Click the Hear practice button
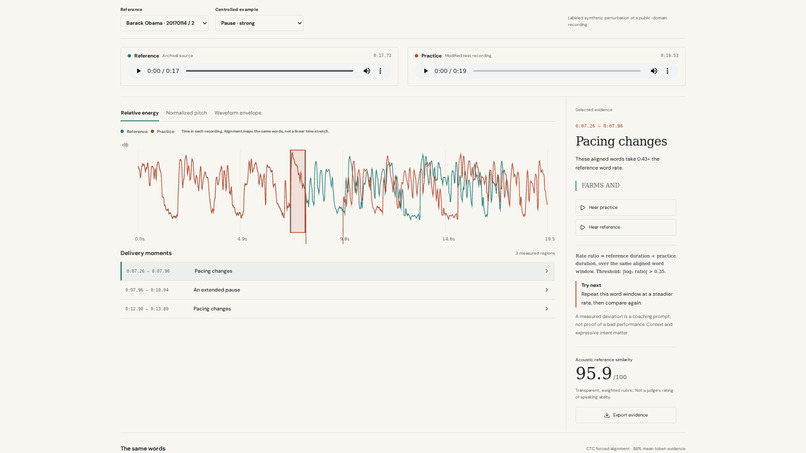 point(626,208)
